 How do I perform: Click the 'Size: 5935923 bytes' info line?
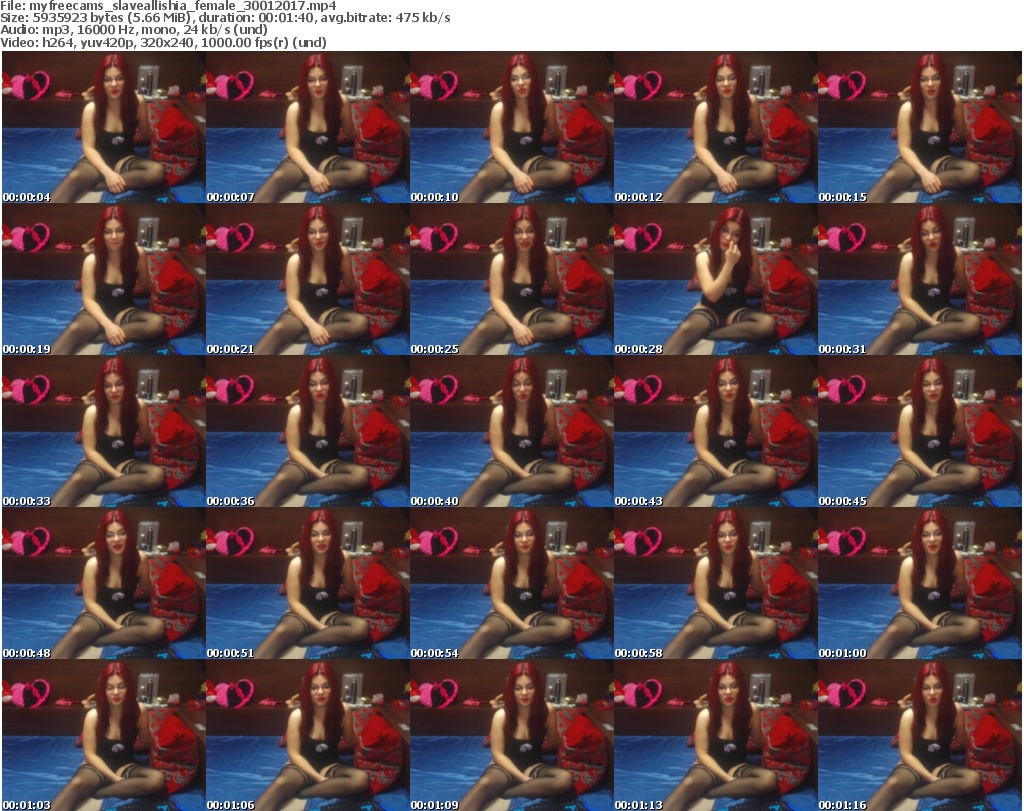coord(225,18)
